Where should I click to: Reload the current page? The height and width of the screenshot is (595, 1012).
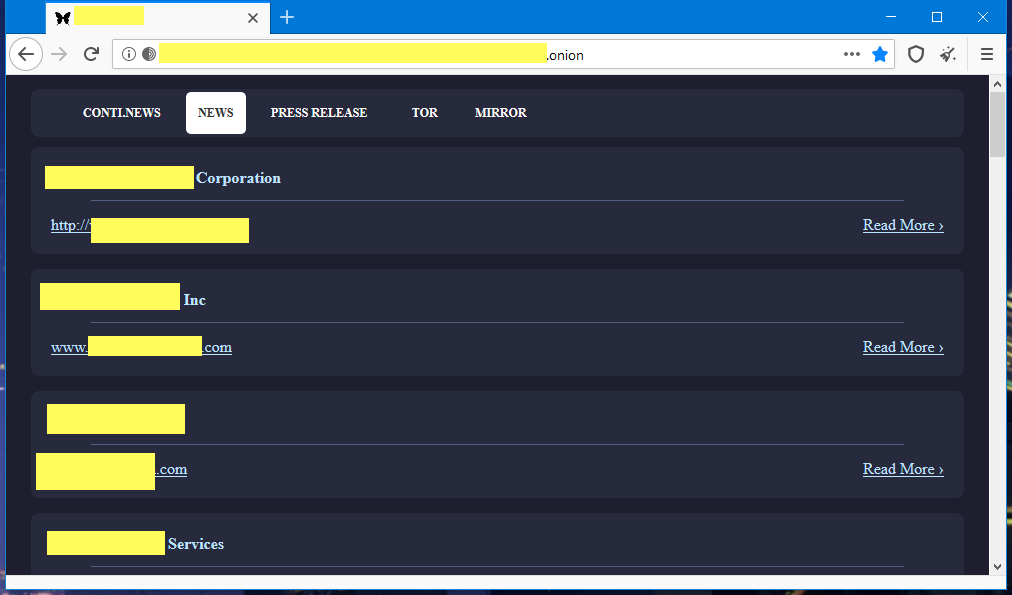pos(91,55)
